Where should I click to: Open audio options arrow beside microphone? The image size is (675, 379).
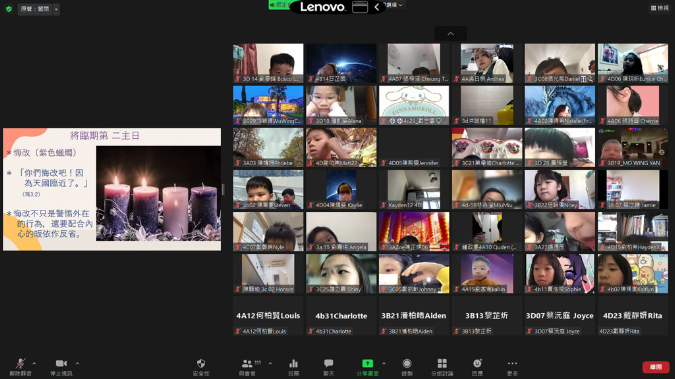34,363
